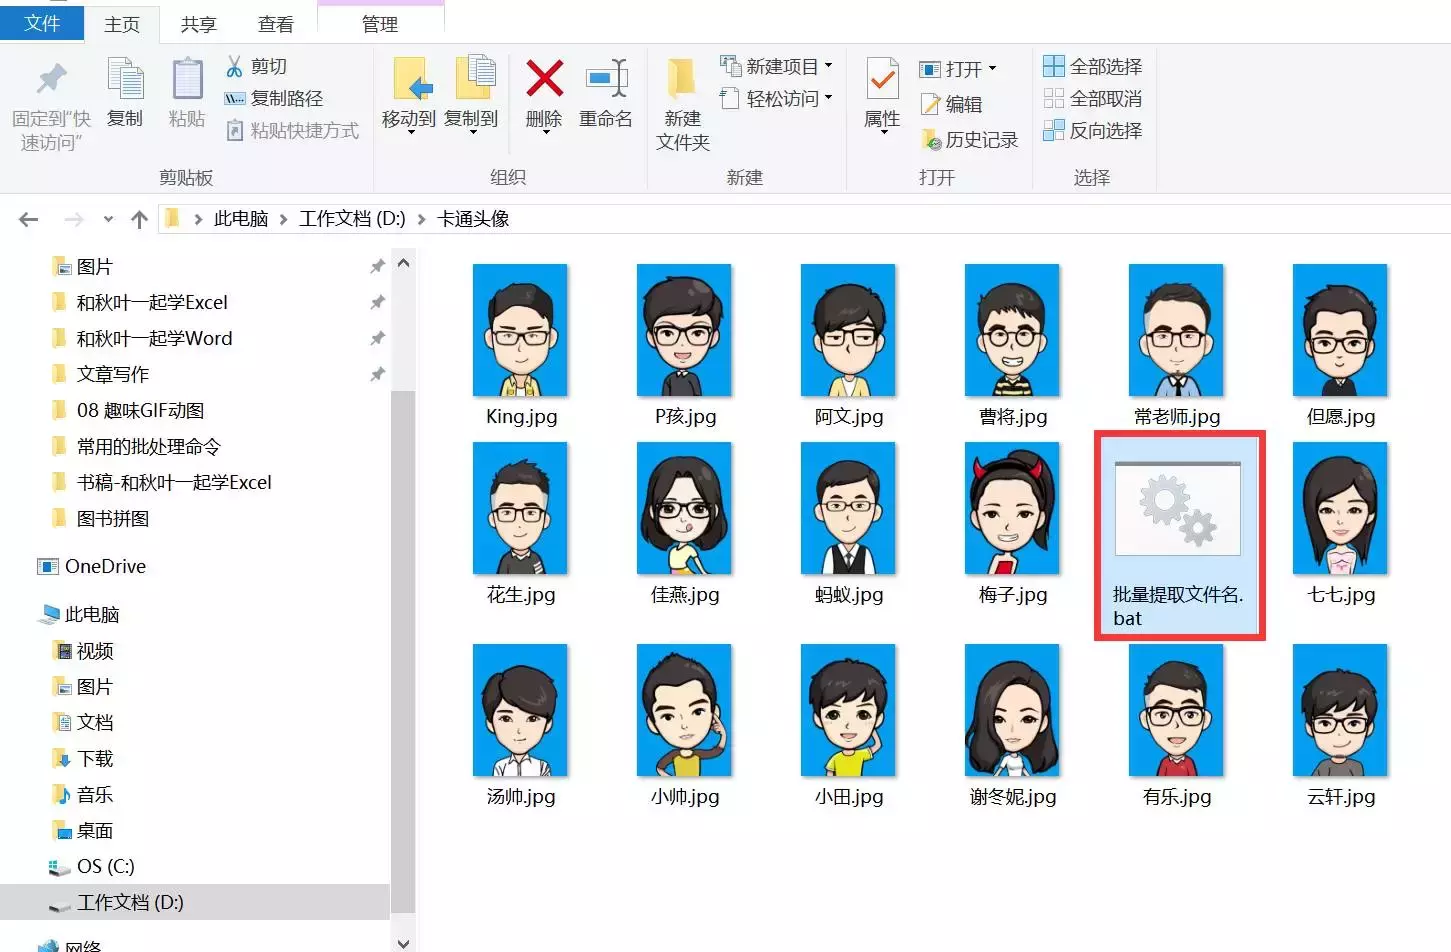Click 粘贴快捷方式 (Paste shortcut)
This screenshot has width=1451, height=952.
click(x=292, y=130)
